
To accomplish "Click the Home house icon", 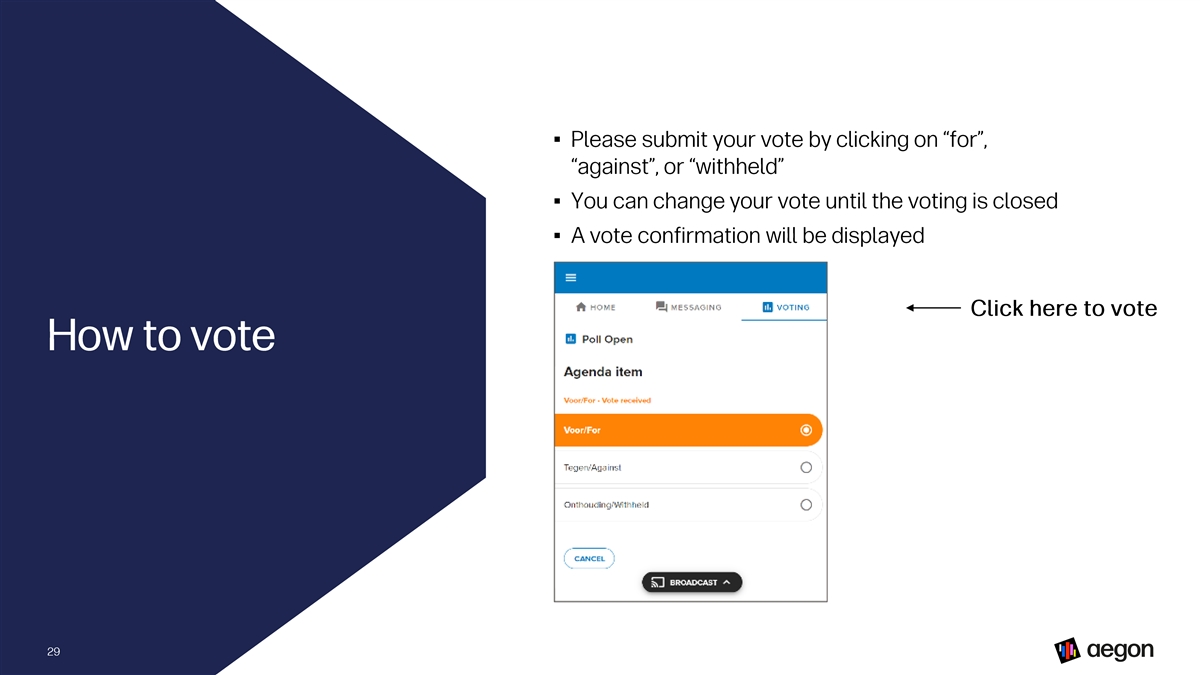I will pyautogui.click(x=581, y=307).
